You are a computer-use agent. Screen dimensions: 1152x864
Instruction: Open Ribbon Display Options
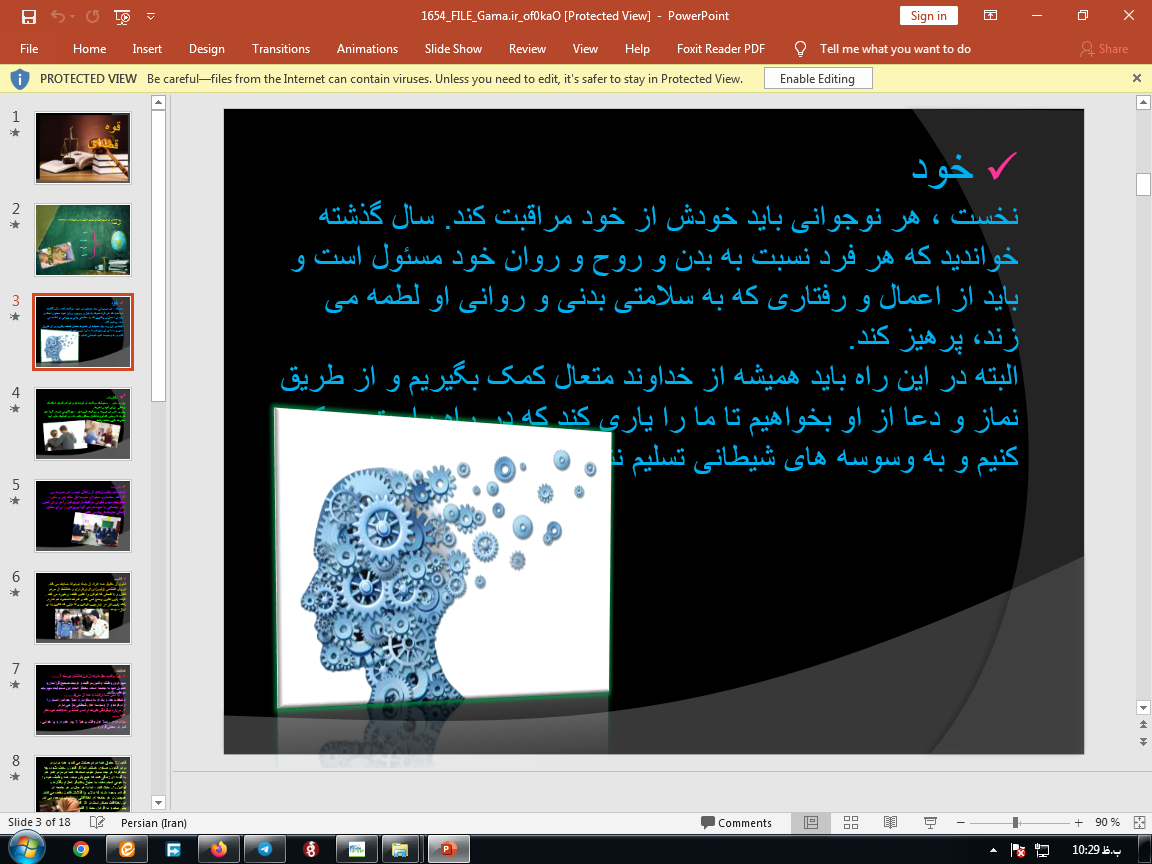pos(990,16)
